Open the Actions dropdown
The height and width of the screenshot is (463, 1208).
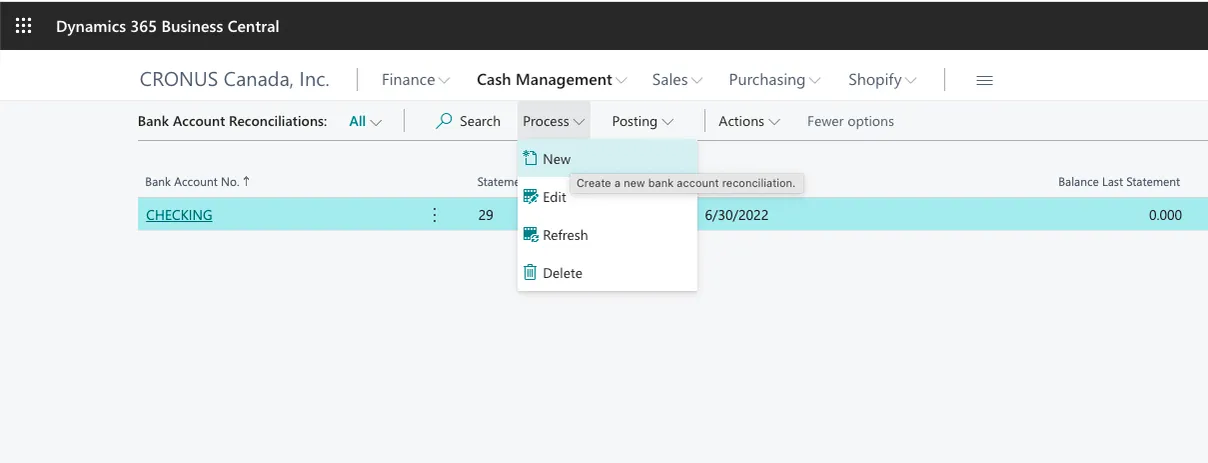(x=748, y=121)
